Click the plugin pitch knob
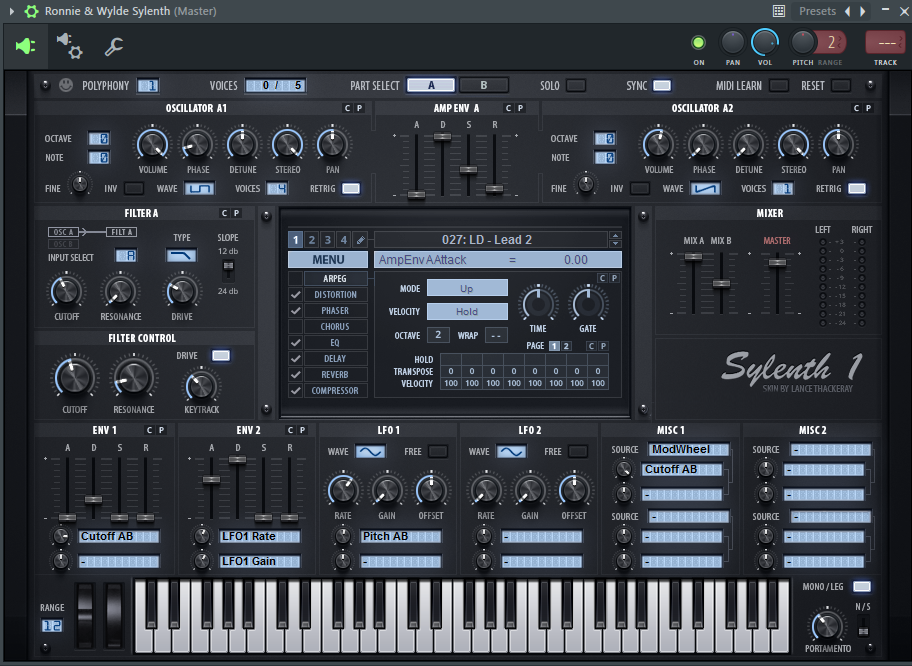Screen dimensions: 912x666 tap(803, 42)
